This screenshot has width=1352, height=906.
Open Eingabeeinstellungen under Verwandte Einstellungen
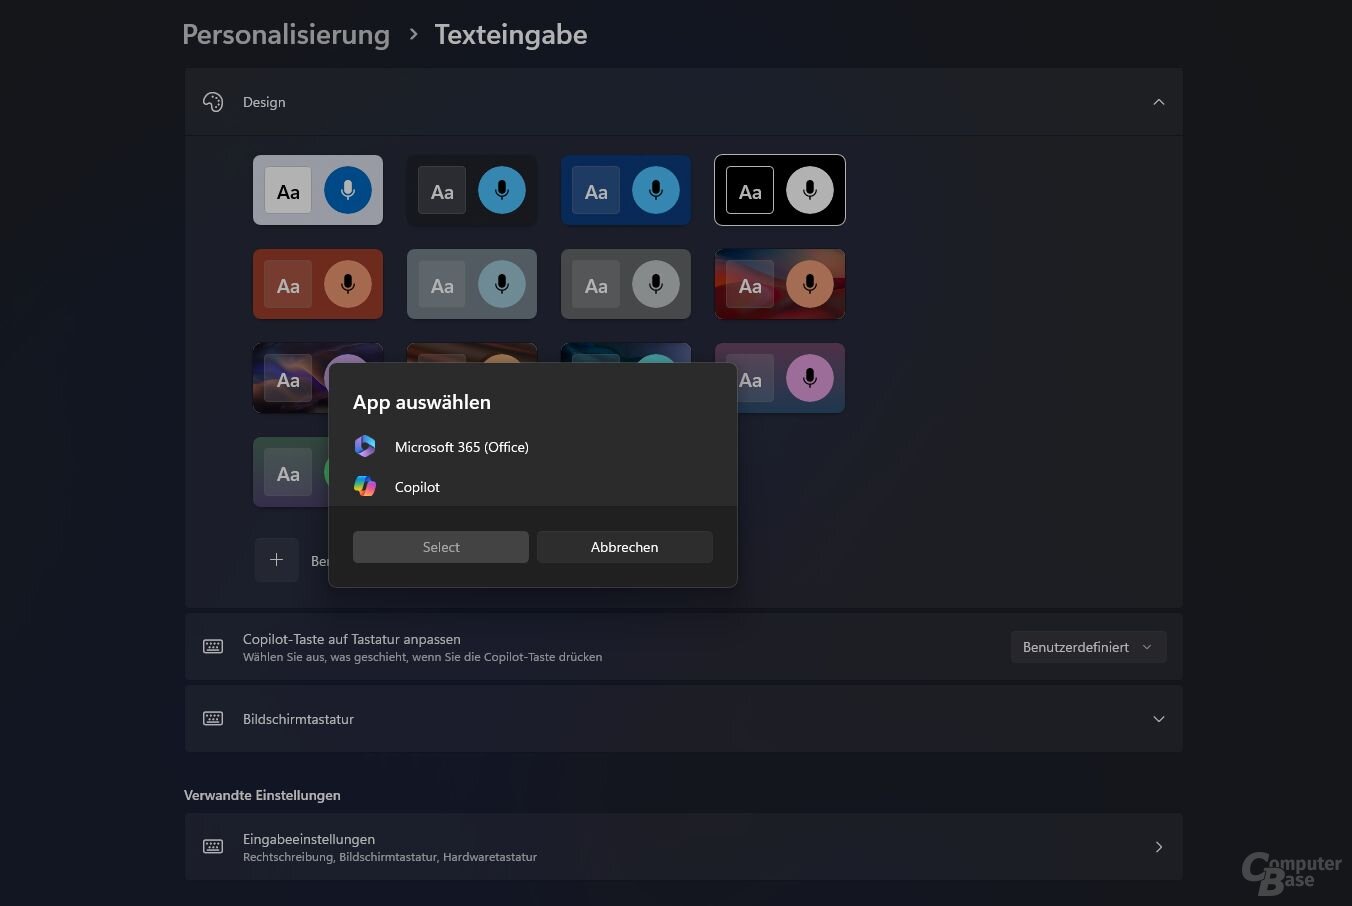coord(683,846)
